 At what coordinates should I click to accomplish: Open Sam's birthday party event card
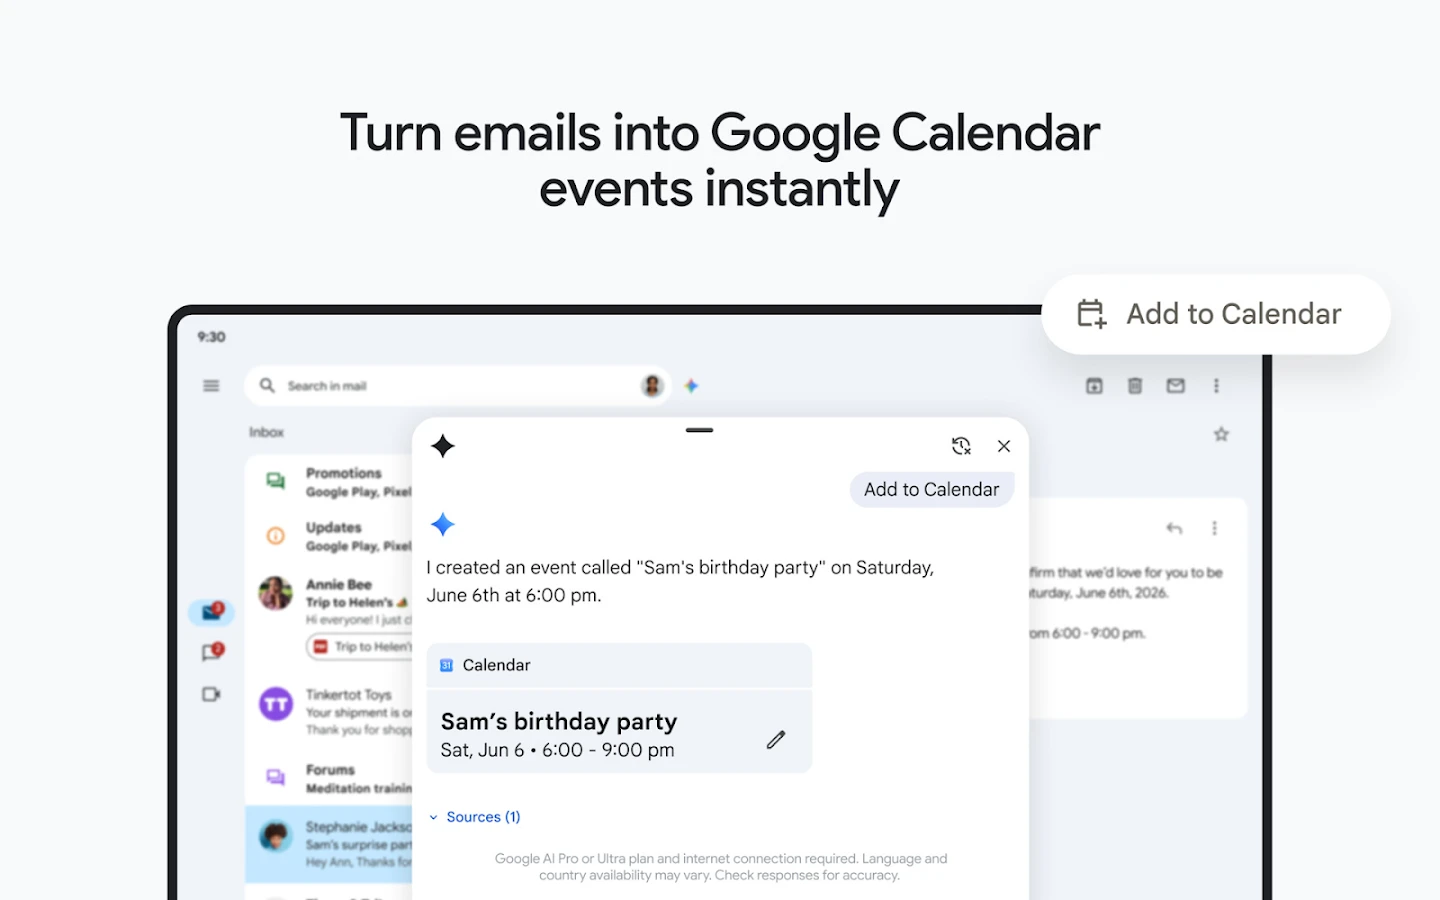619,732
